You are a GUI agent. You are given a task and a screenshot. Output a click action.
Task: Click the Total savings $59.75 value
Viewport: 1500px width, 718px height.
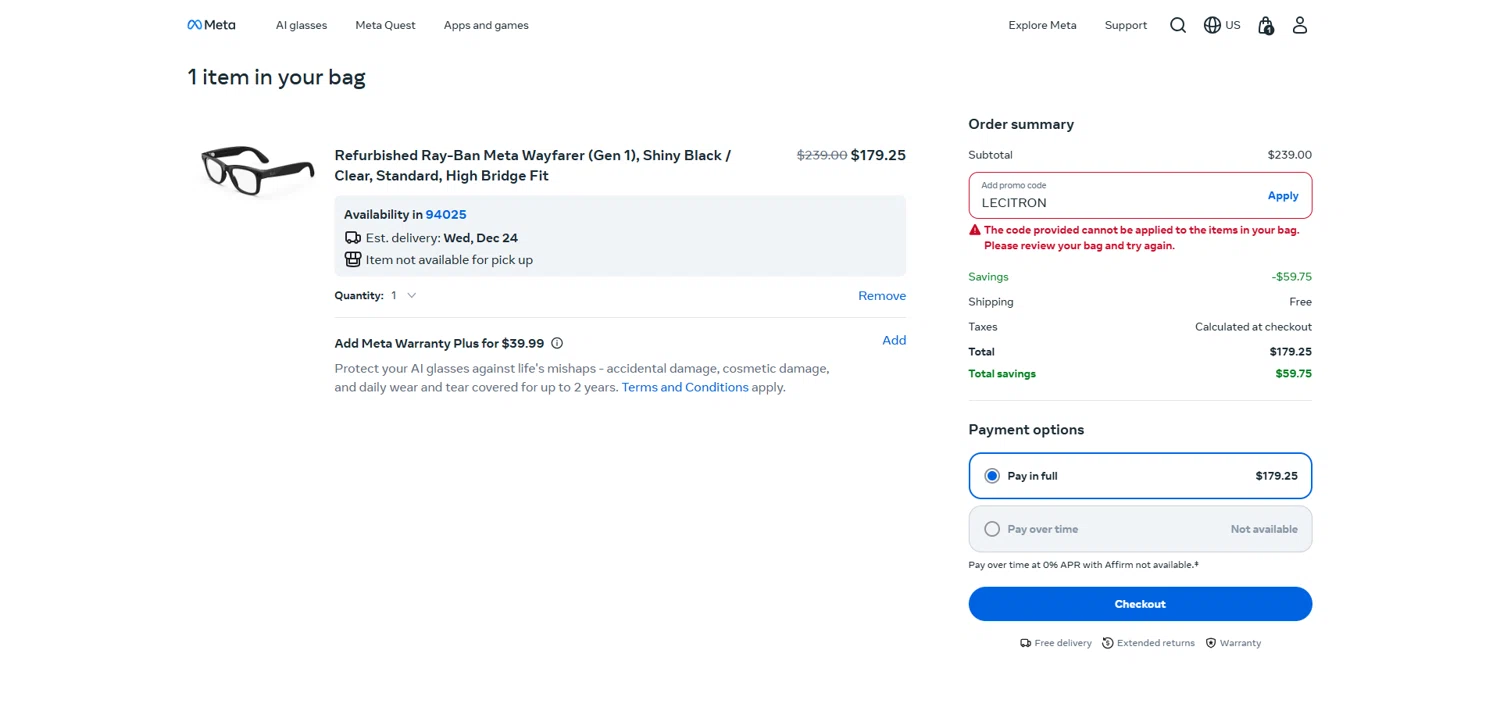point(1293,374)
